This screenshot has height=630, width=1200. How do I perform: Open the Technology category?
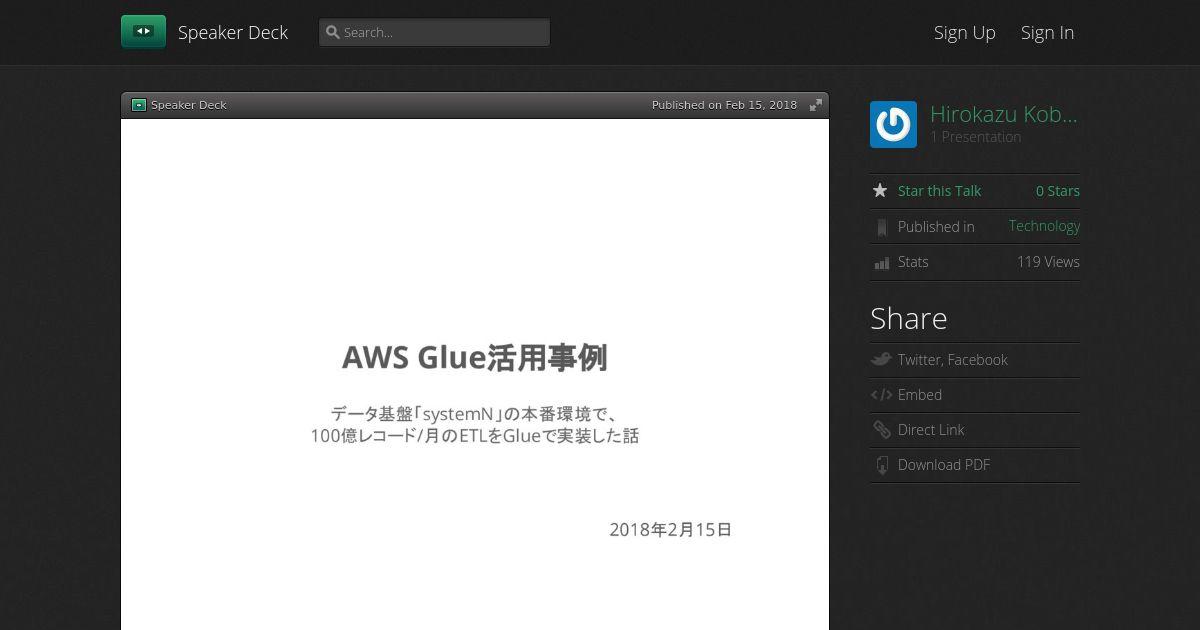[x=1044, y=226]
